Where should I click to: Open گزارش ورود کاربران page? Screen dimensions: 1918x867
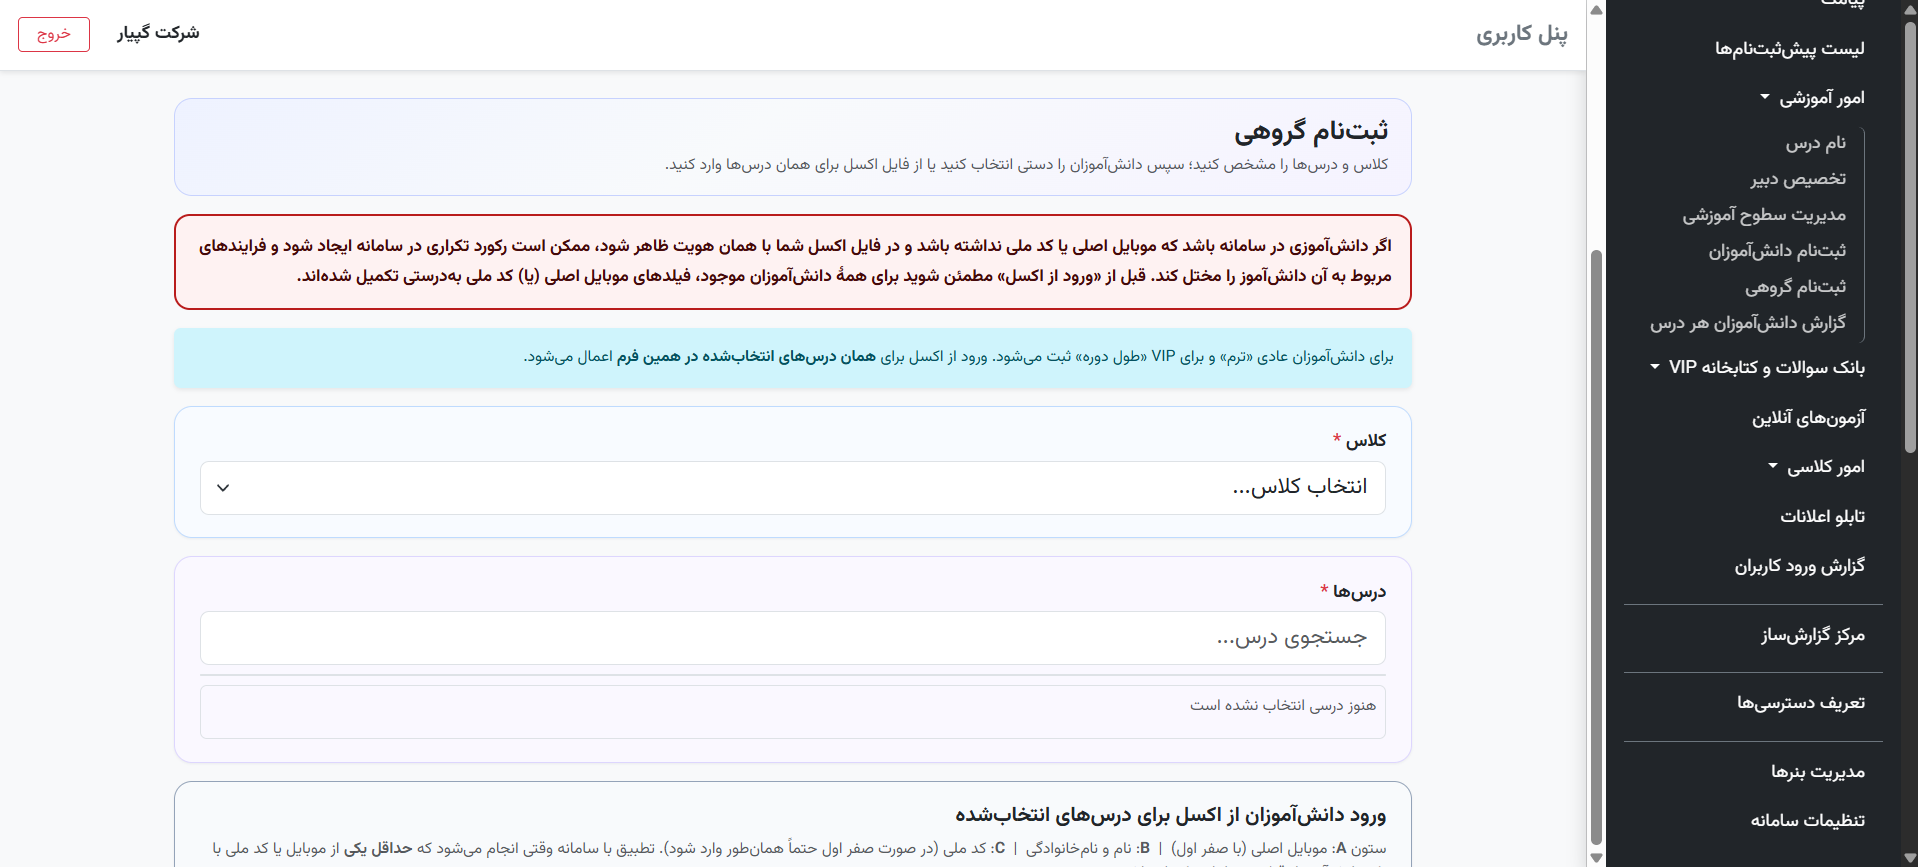1799,566
